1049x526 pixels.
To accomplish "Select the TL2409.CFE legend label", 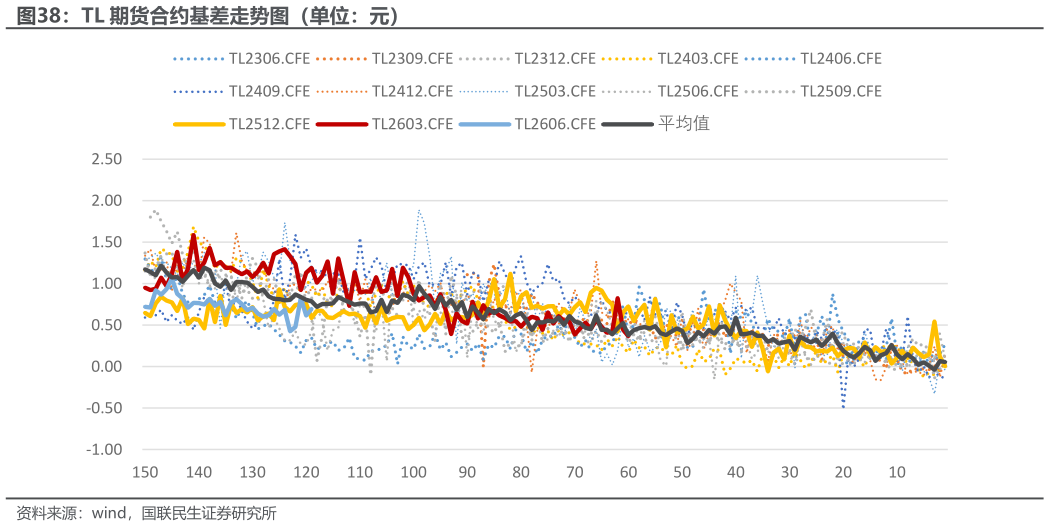I will click(x=269, y=91).
